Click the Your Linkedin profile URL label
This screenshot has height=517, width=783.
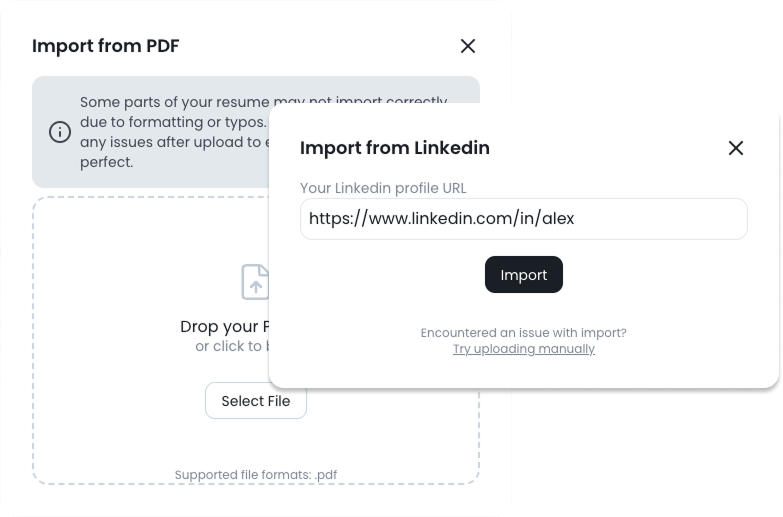tap(383, 188)
